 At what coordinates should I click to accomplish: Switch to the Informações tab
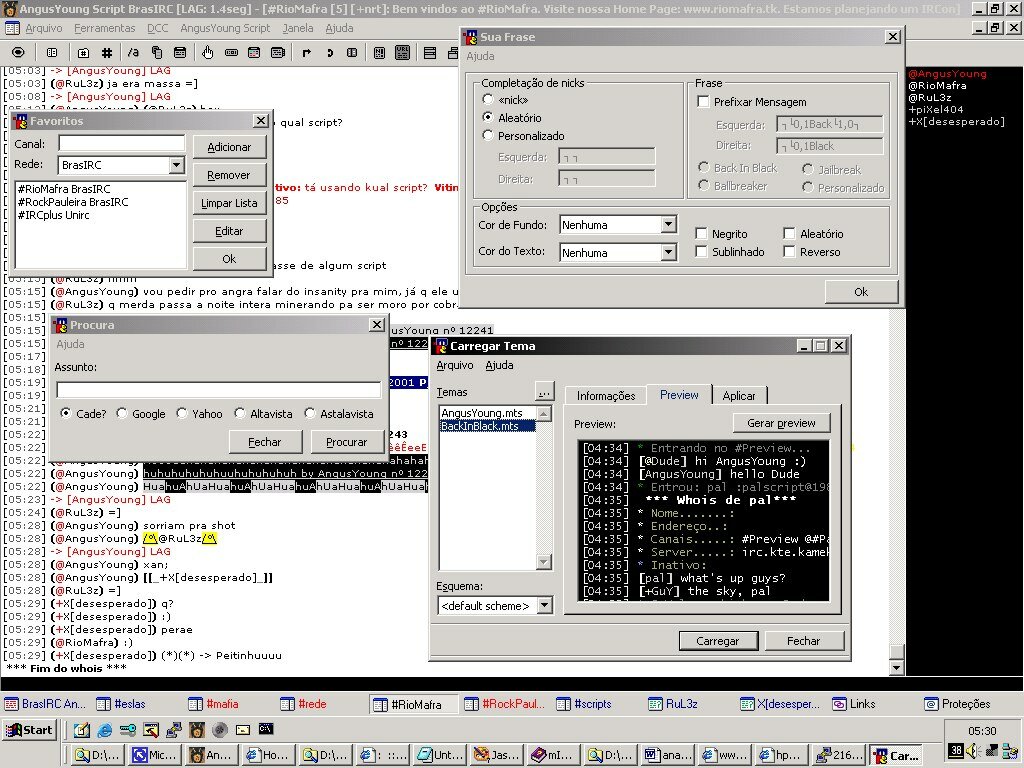point(605,396)
